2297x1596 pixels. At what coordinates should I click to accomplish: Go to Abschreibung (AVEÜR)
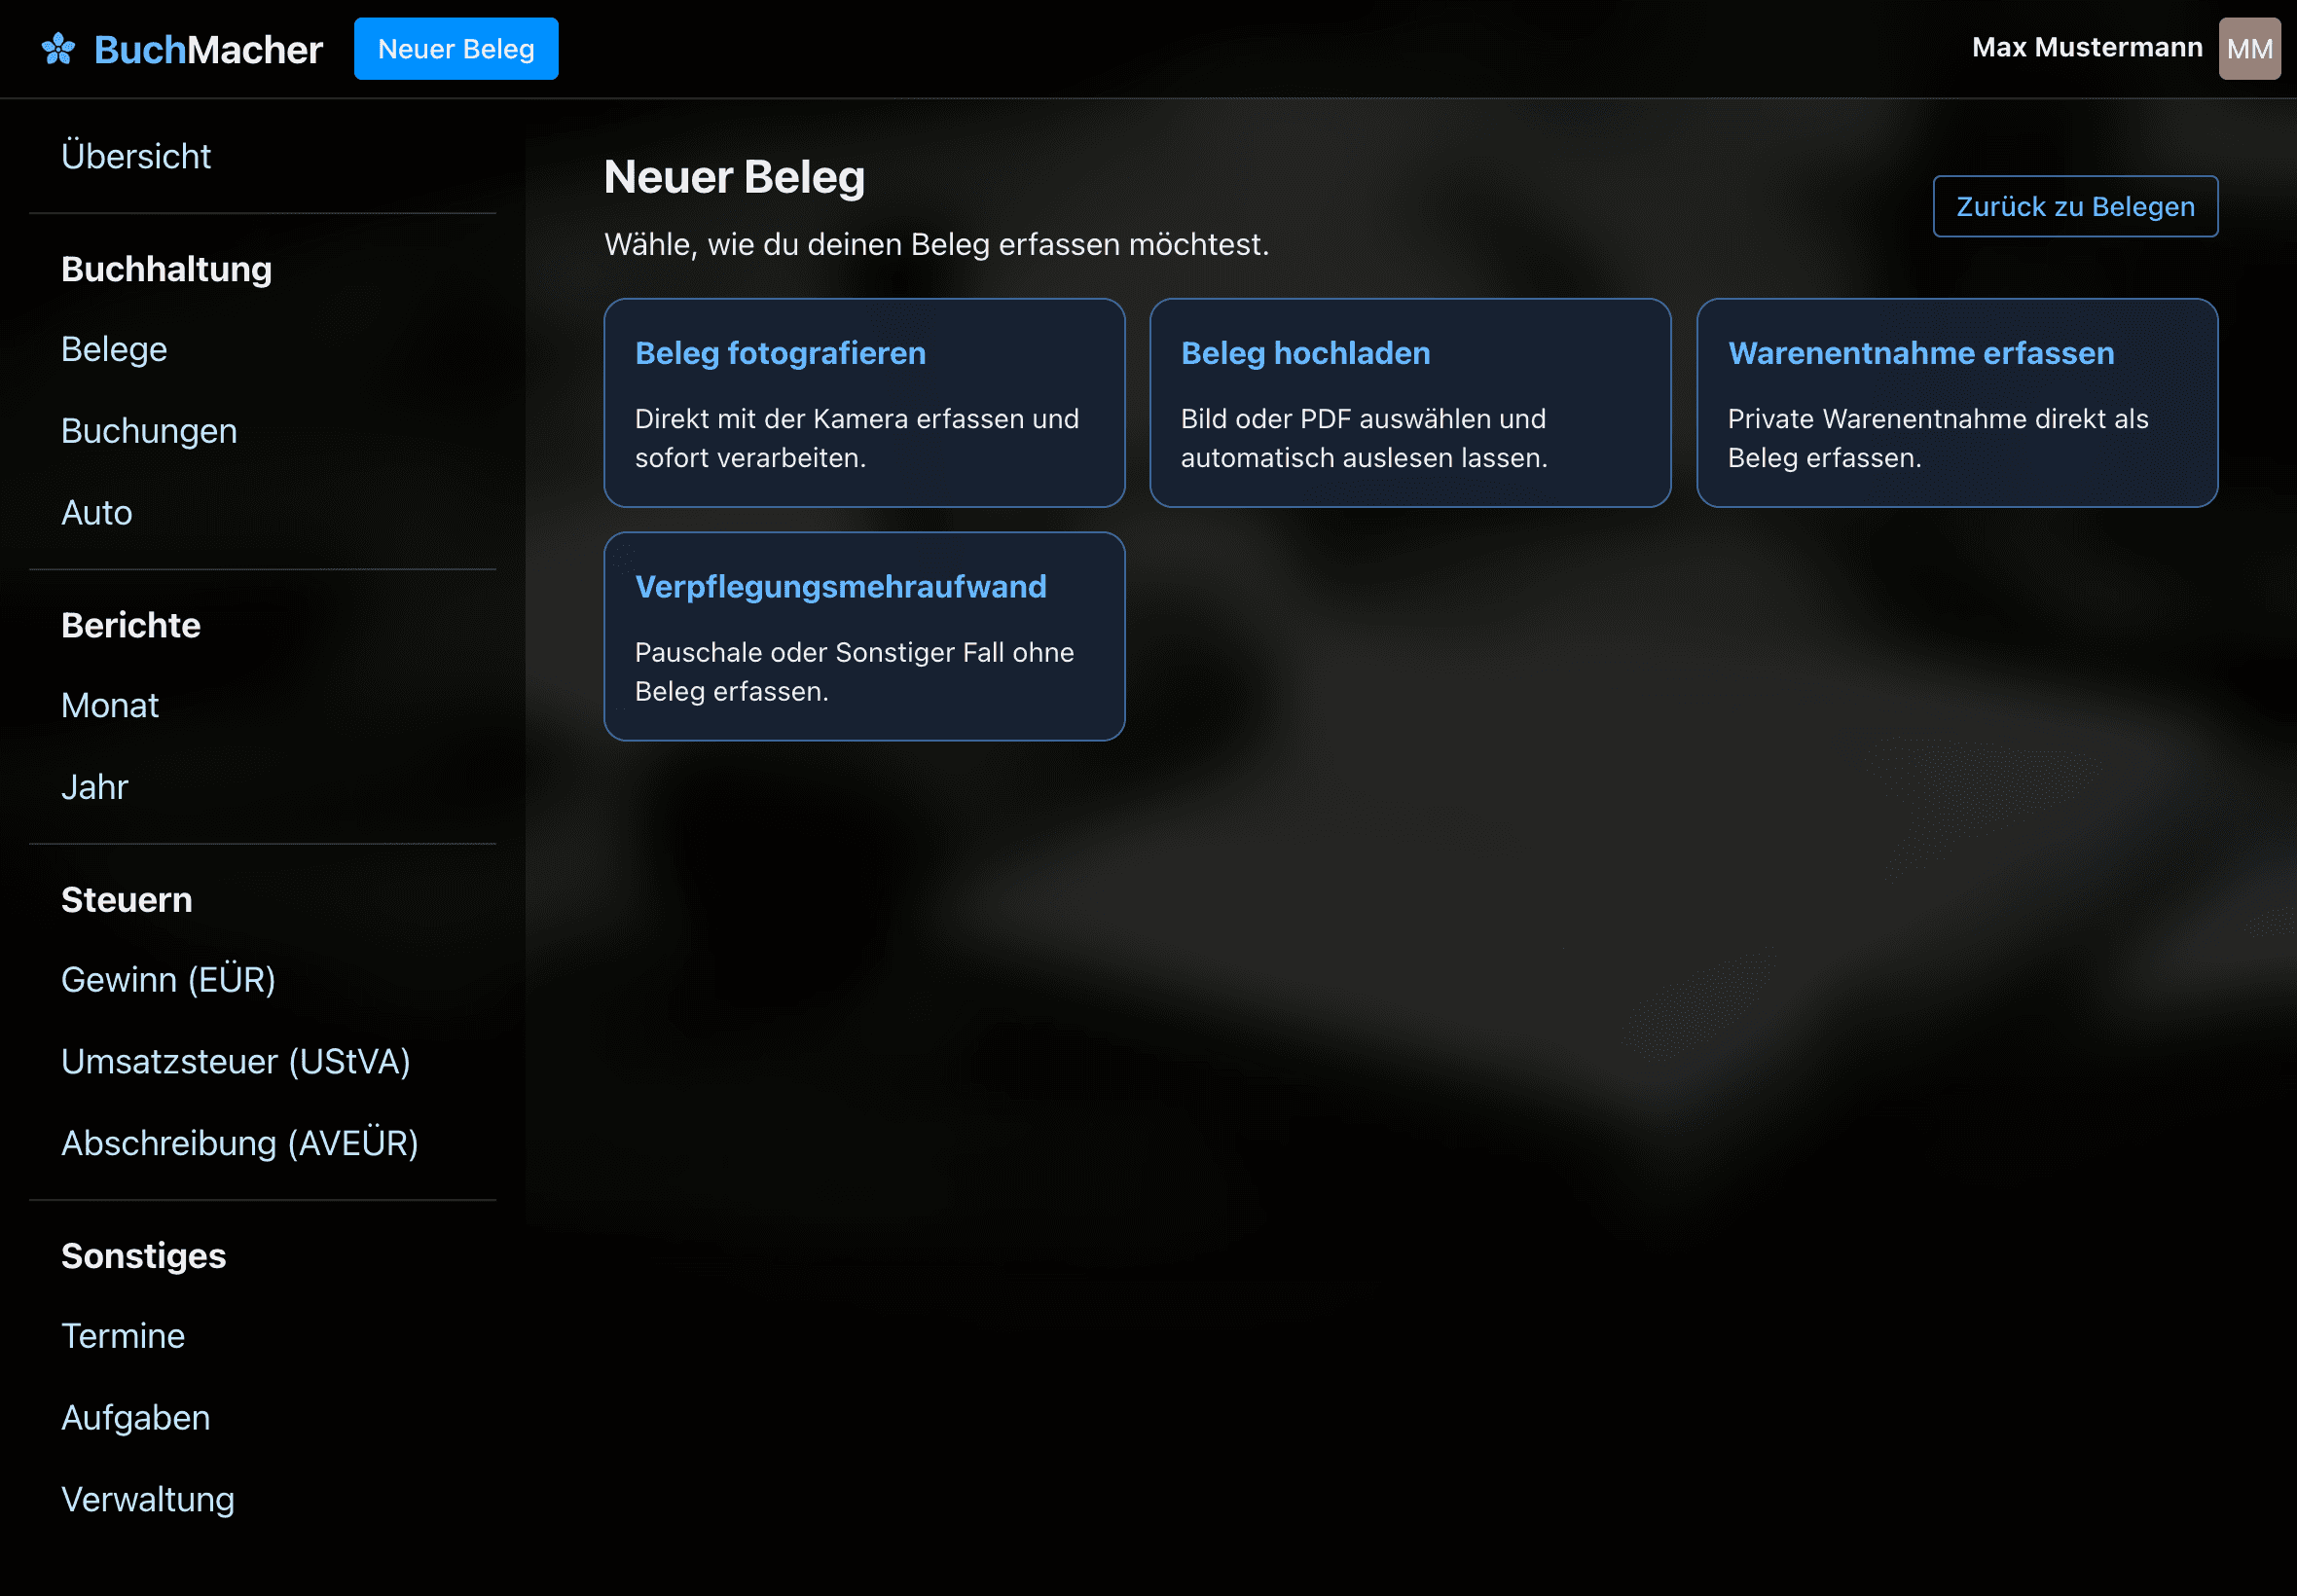point(240,1144)
